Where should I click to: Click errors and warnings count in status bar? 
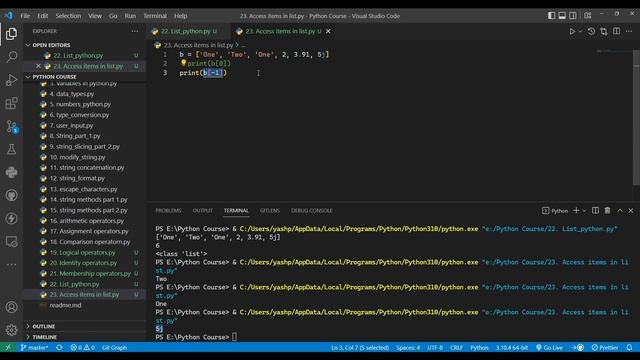tap(82, 347)
